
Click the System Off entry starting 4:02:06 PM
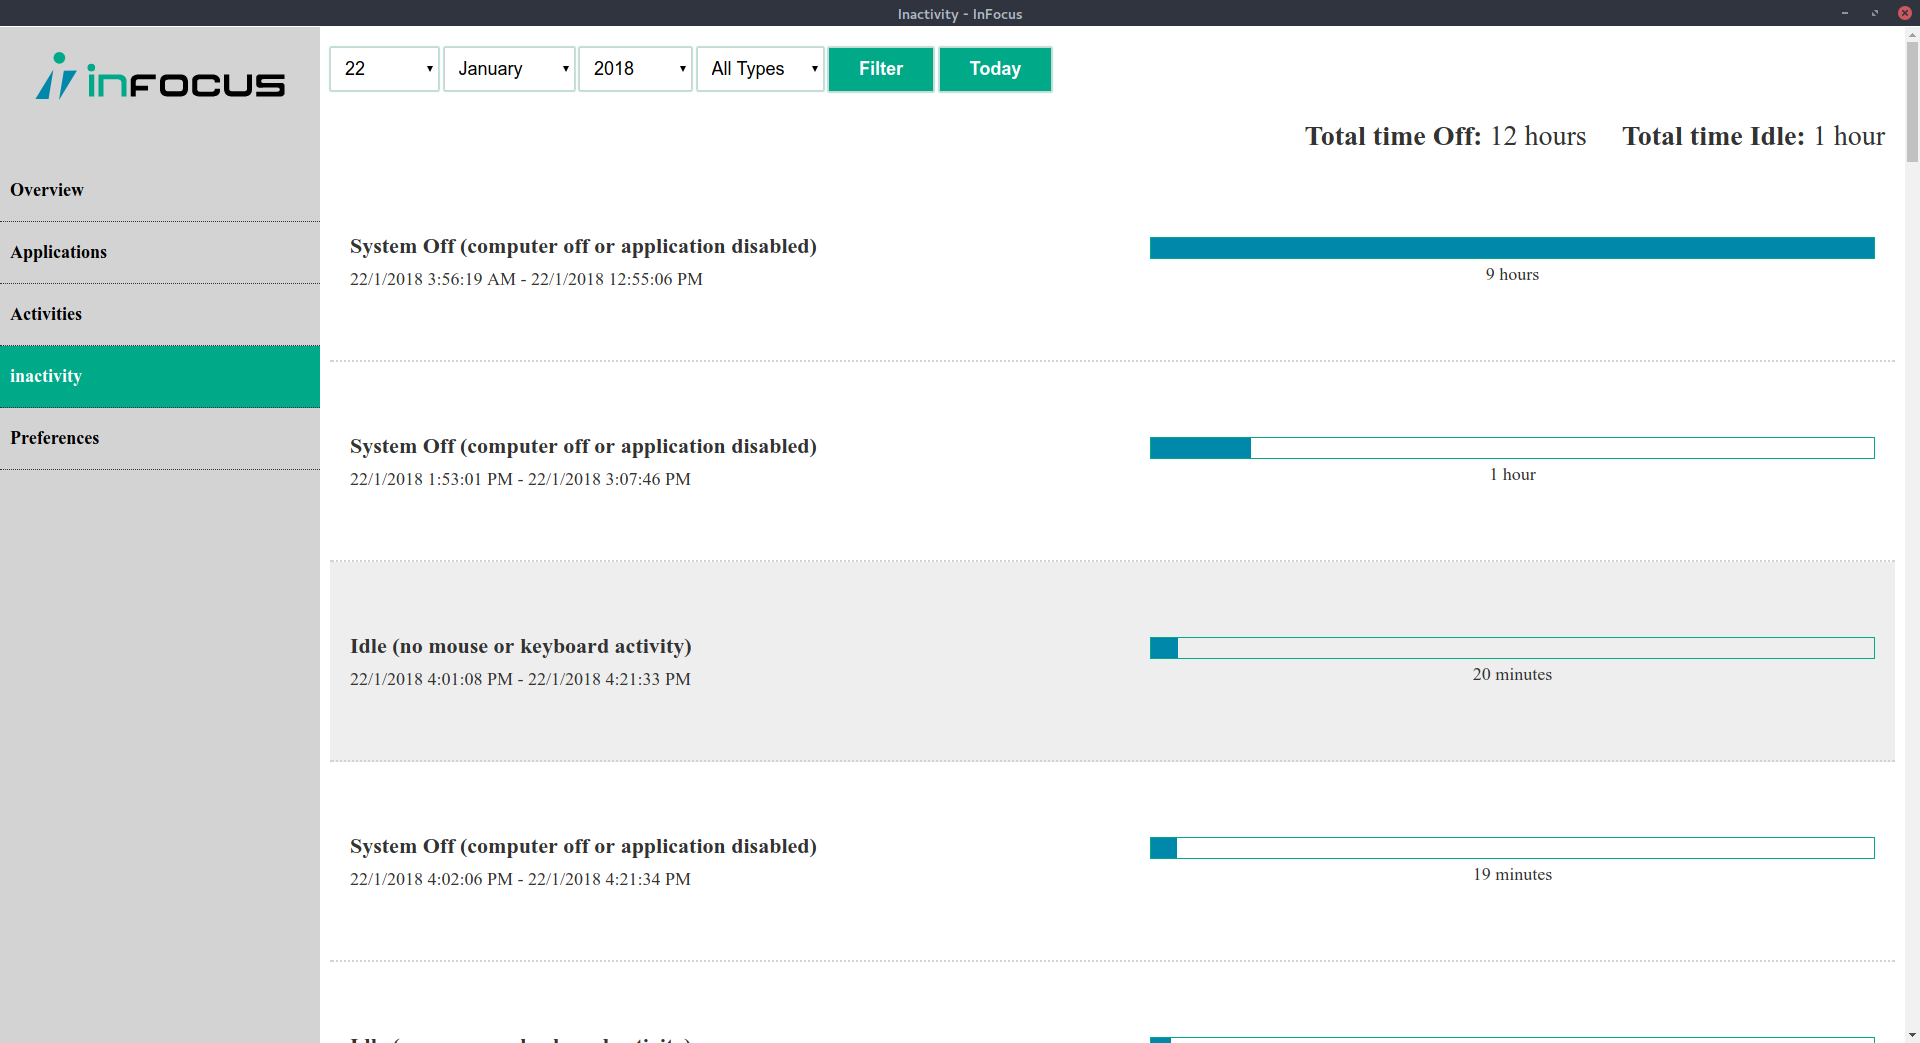pyautogui.click(x=1112, y=862)
